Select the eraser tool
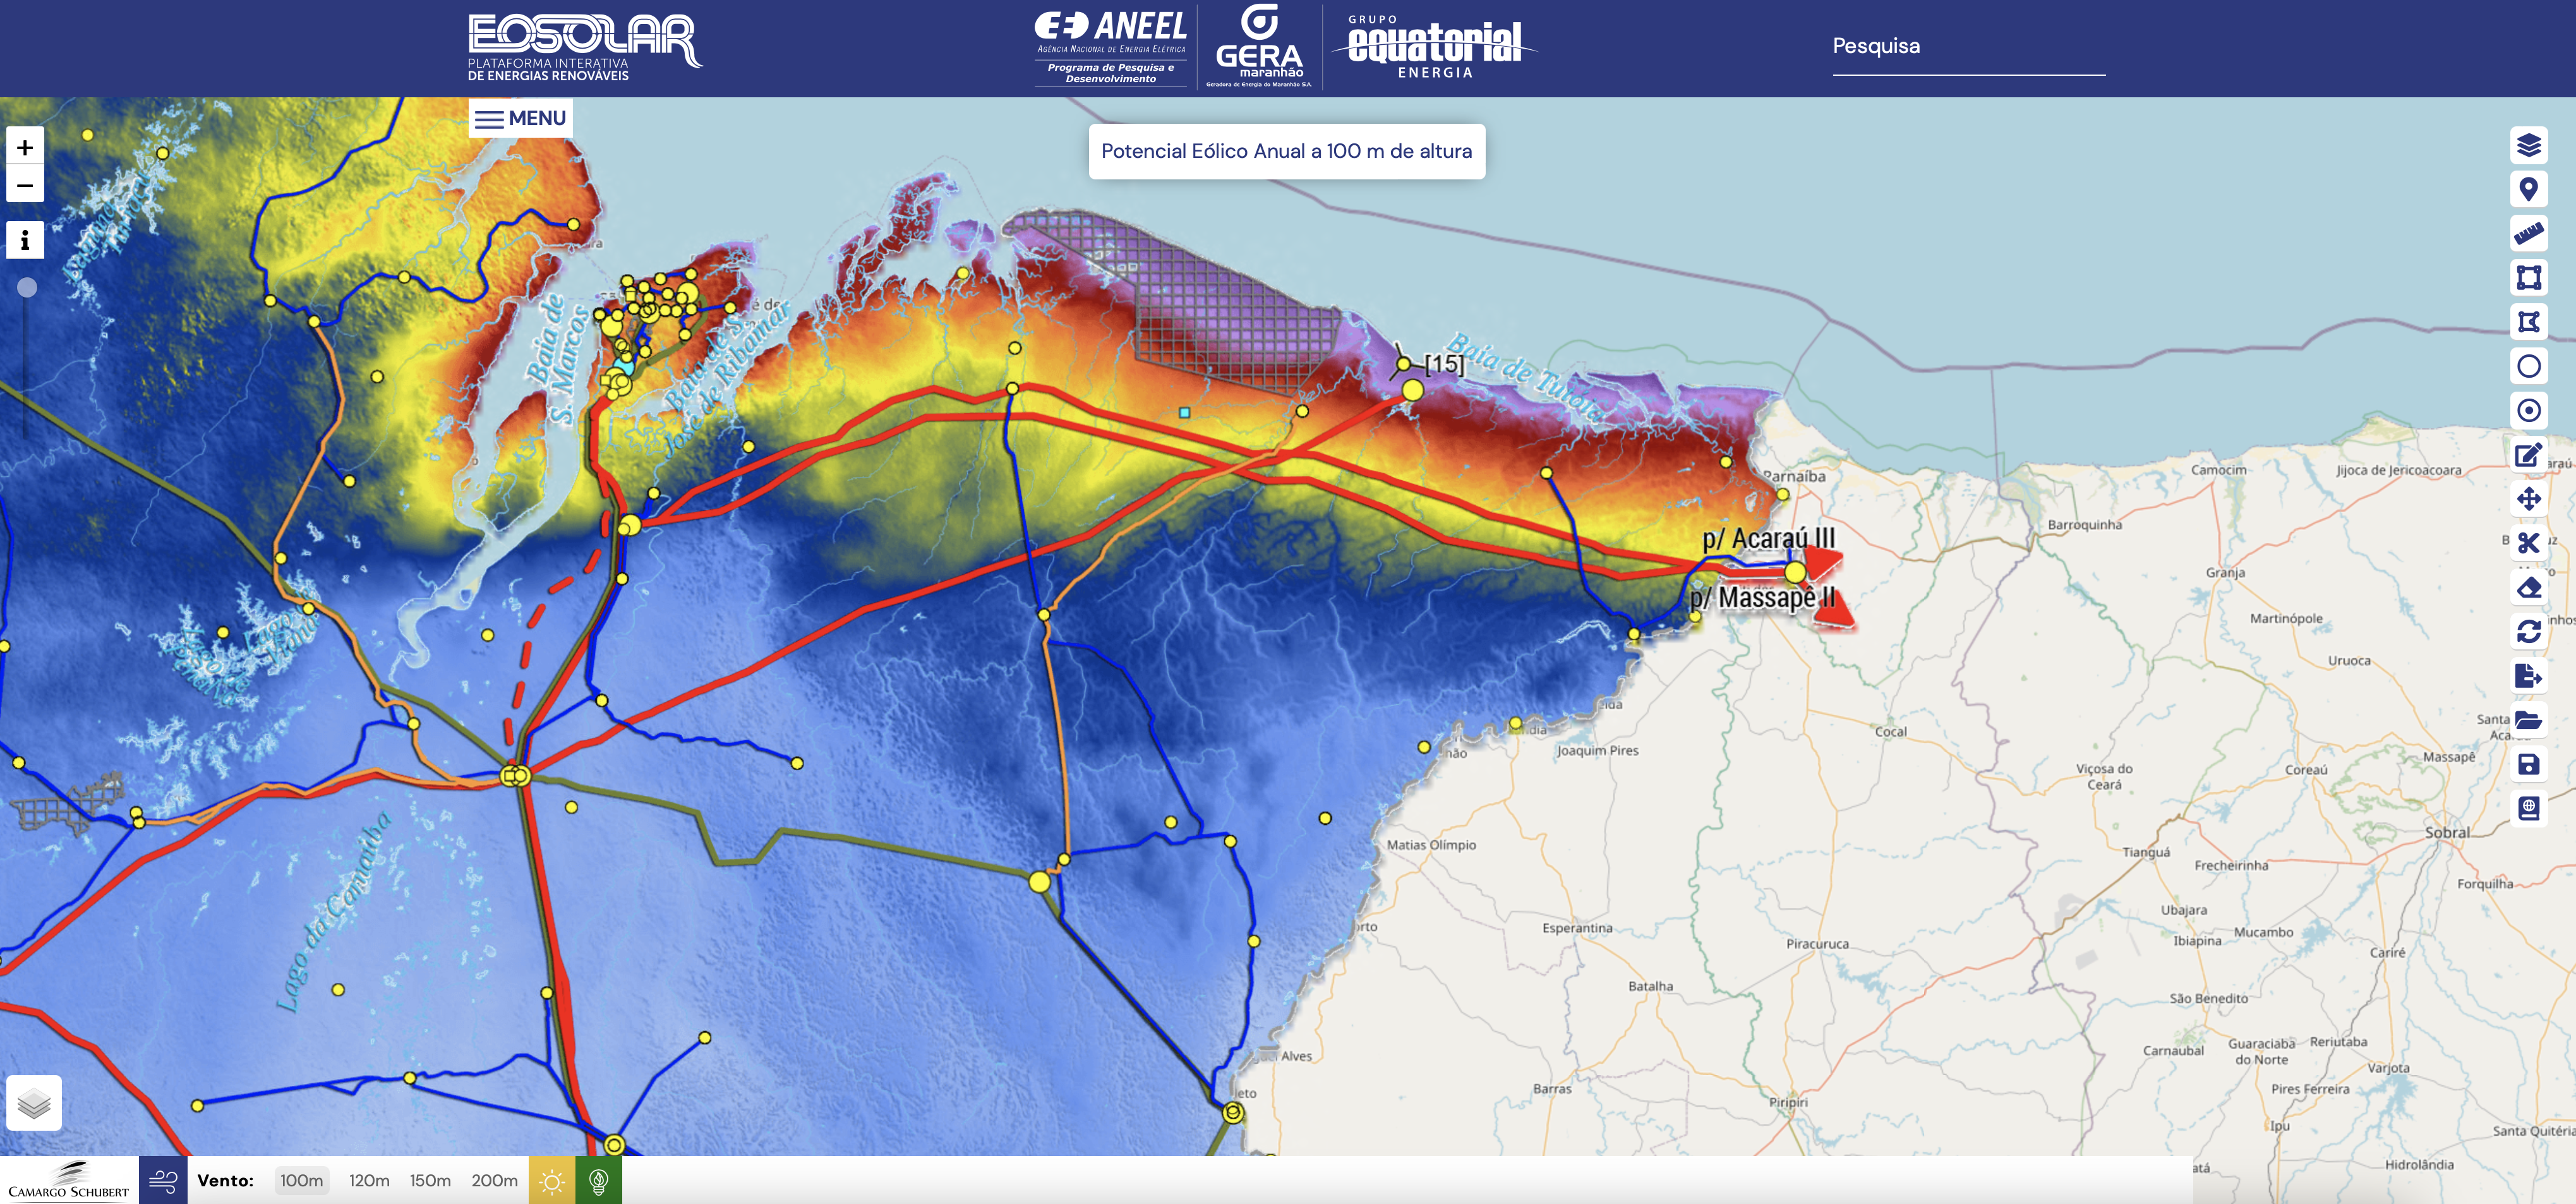Viewport: 2576px width, 1204px height. pos(2528,587)
